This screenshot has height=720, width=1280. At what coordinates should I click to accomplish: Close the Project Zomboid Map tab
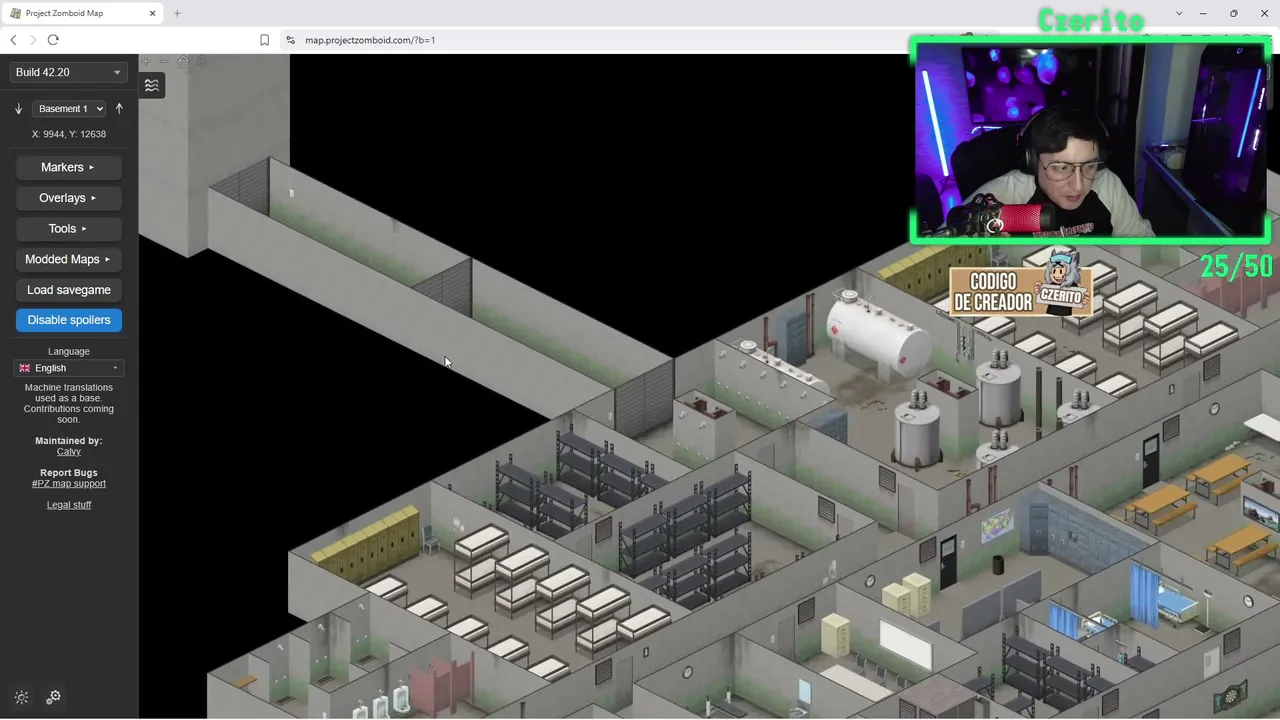tap(152, 14)
